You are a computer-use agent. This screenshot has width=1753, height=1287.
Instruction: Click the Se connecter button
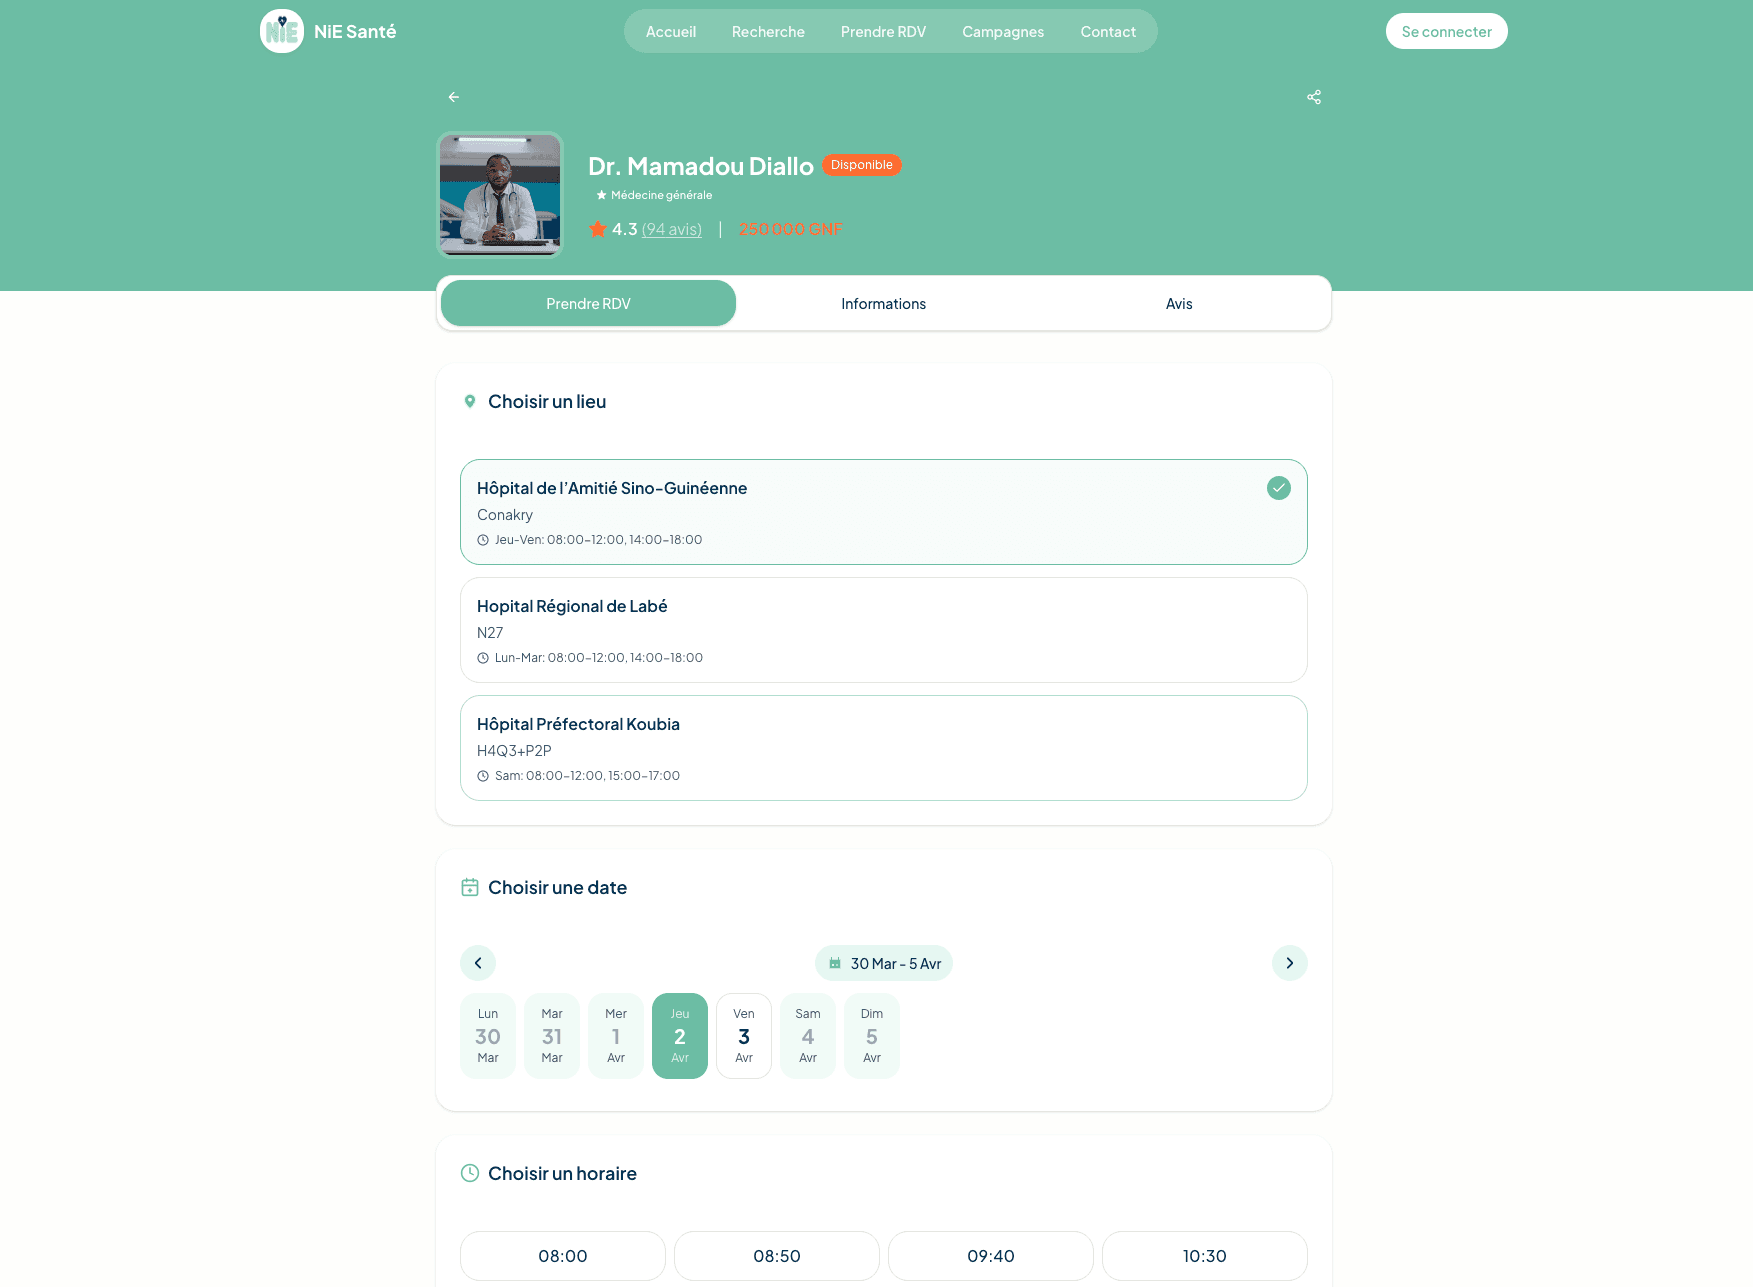(1447, 31)
